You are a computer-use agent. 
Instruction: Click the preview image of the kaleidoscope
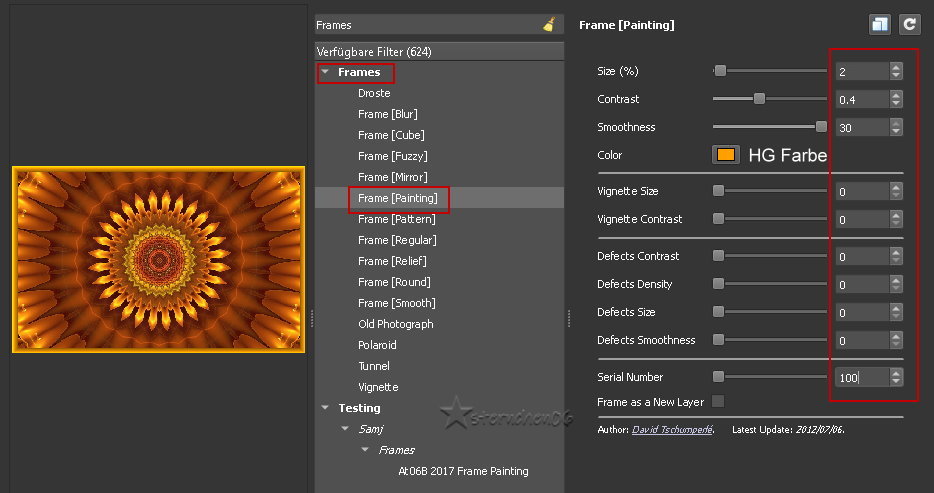point(158,260)
